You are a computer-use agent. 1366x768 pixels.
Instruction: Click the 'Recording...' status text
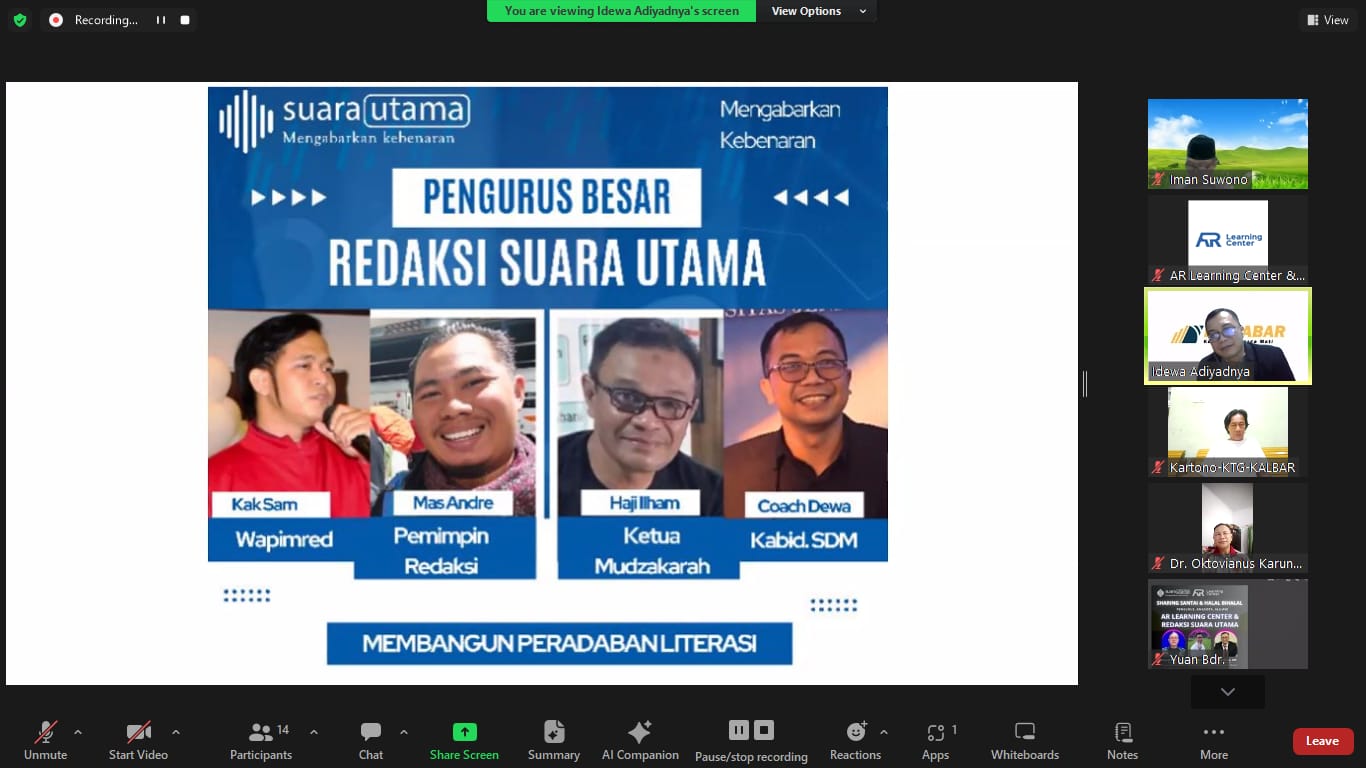(x=106, y=20)
